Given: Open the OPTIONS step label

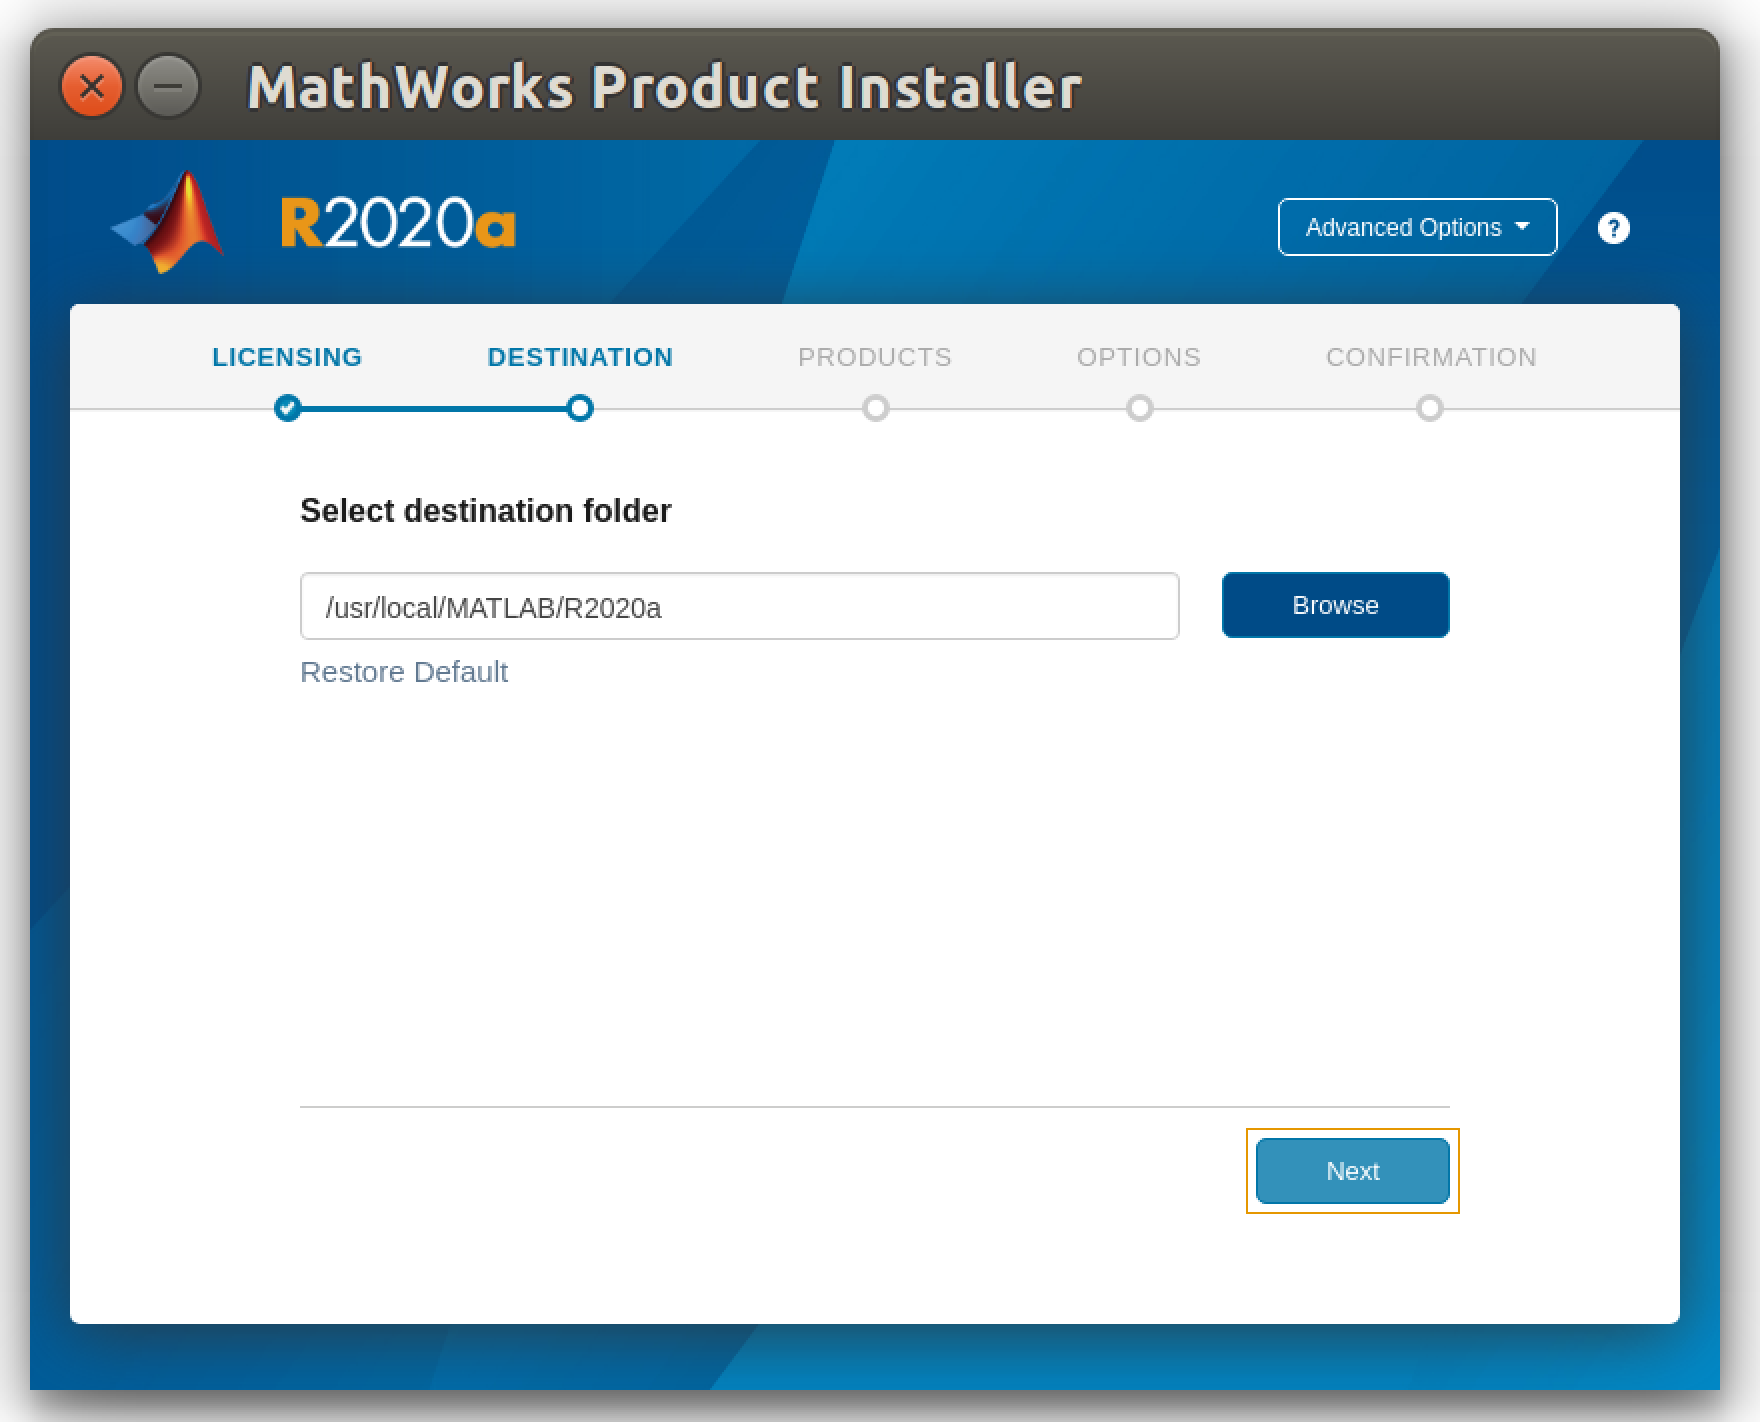Looking at the screenshot, I should [x=1139, y=357].
